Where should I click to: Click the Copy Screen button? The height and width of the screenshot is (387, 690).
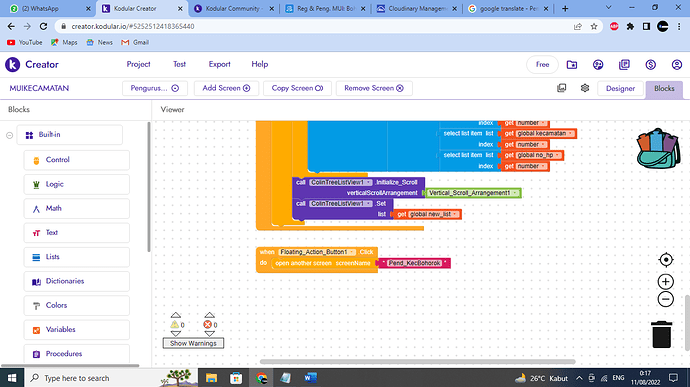pos(297,88)
